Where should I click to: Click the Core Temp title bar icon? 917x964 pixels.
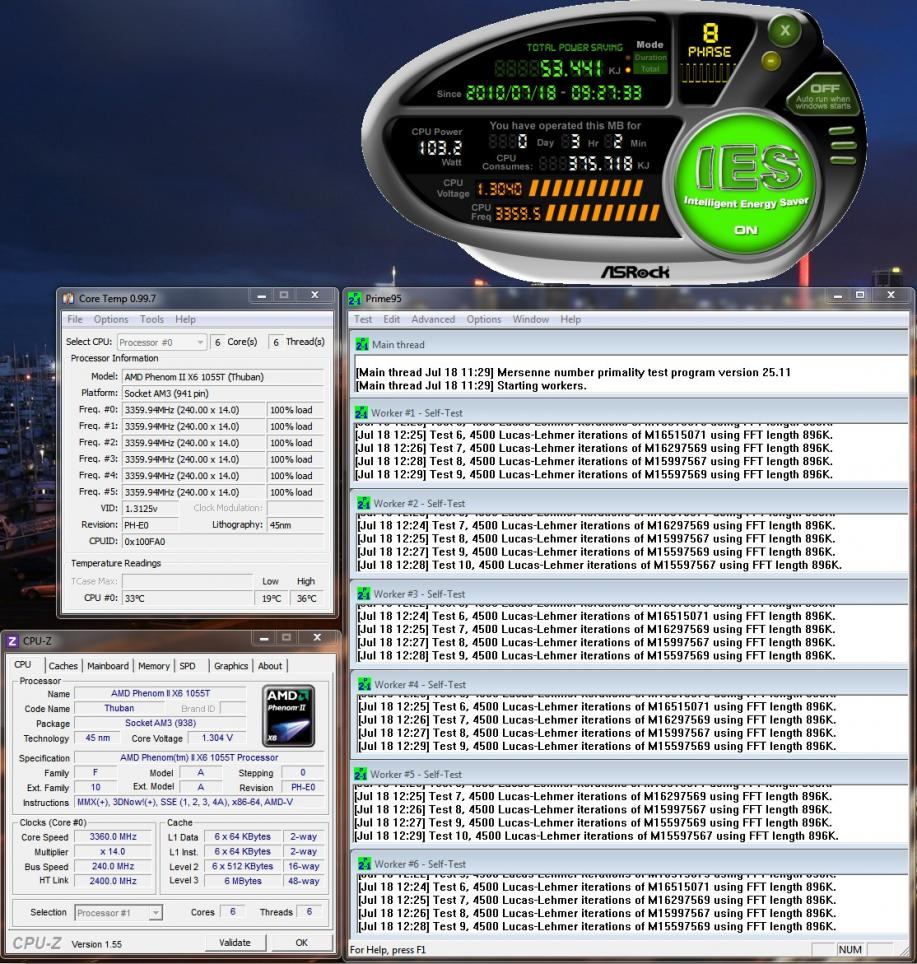click(x=68, y=299)
